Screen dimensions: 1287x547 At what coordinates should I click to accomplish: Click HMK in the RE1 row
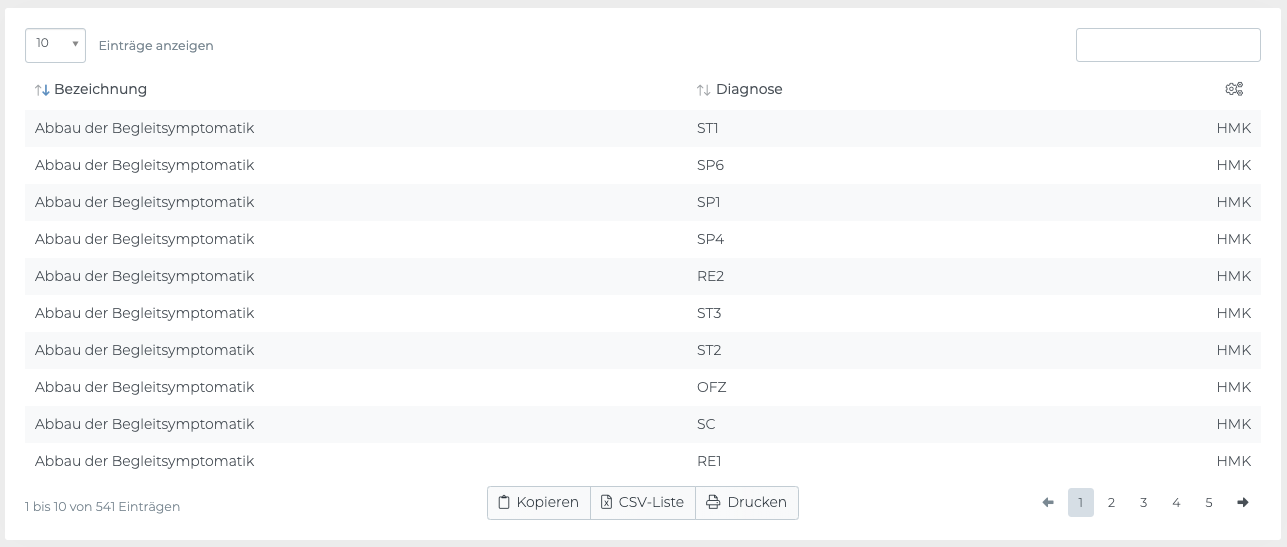pyautogui.click(x=1233, y=461)
